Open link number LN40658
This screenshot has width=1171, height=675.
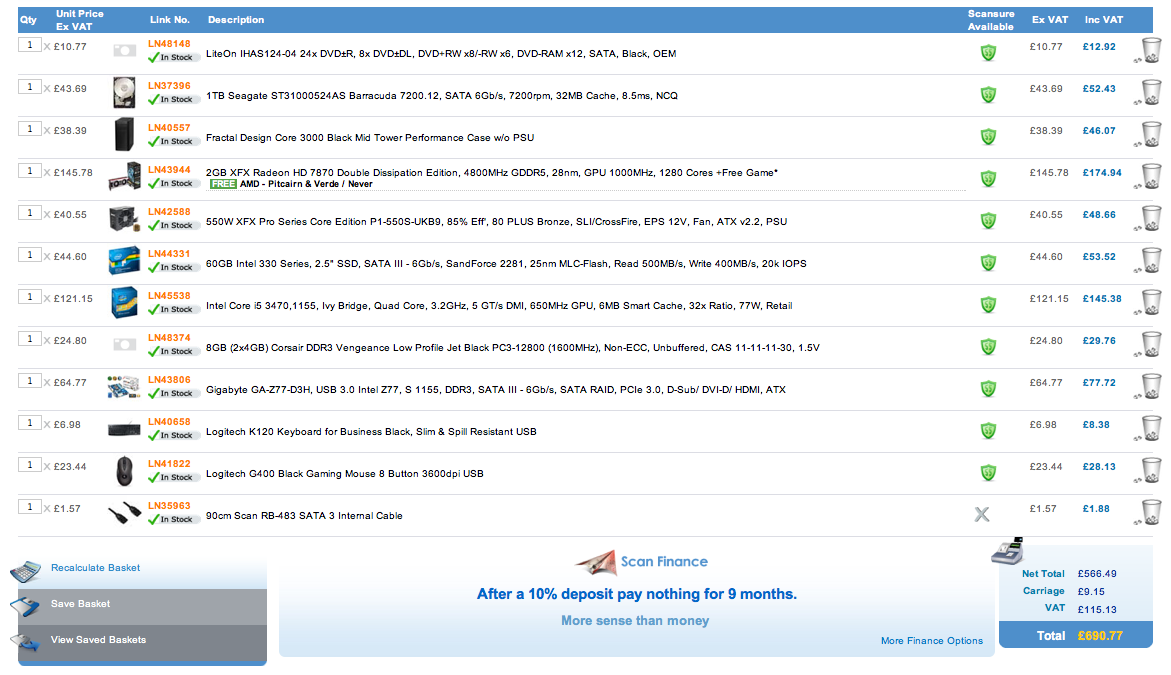tap(170, 422)
